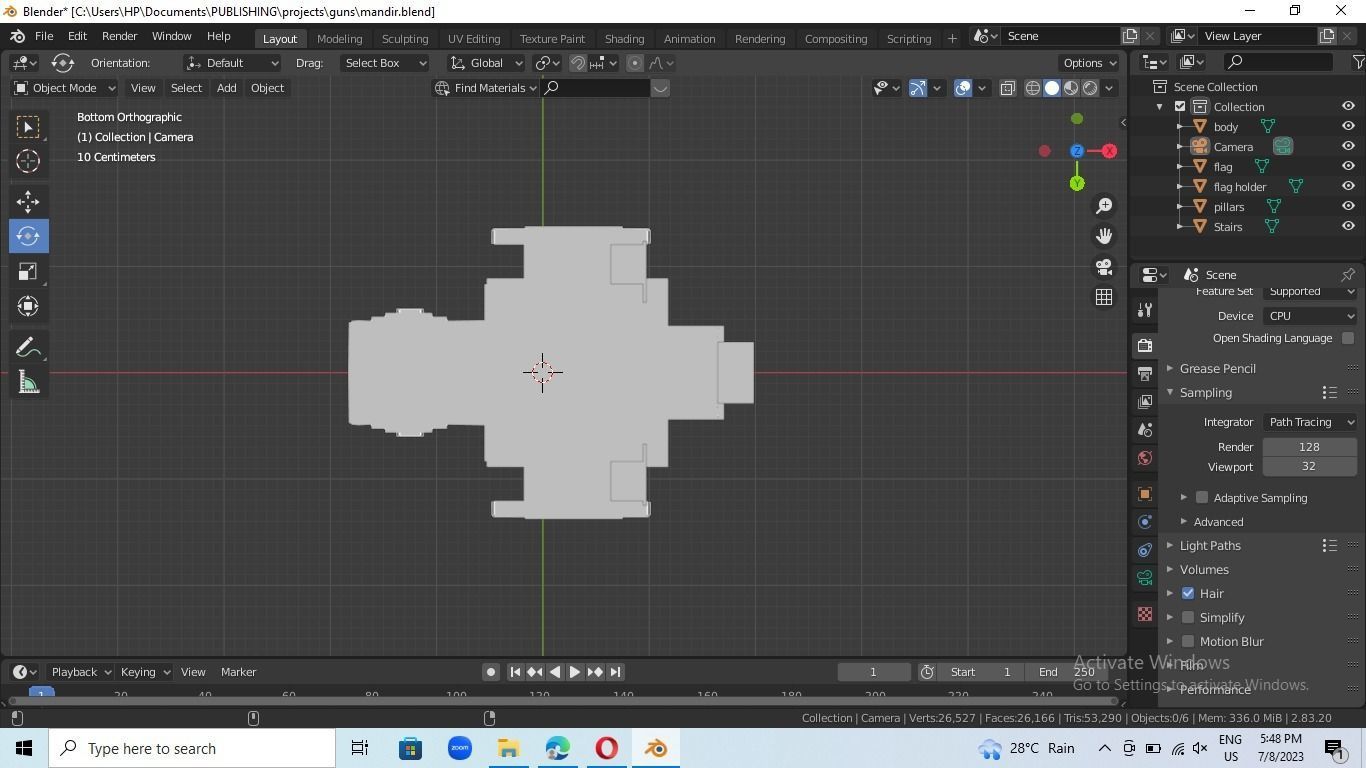Image resolution: width=1366 pixels, height=768 pixels.
Task: Open the Global transform orientation dropdown
Action: tap(487, 63)
